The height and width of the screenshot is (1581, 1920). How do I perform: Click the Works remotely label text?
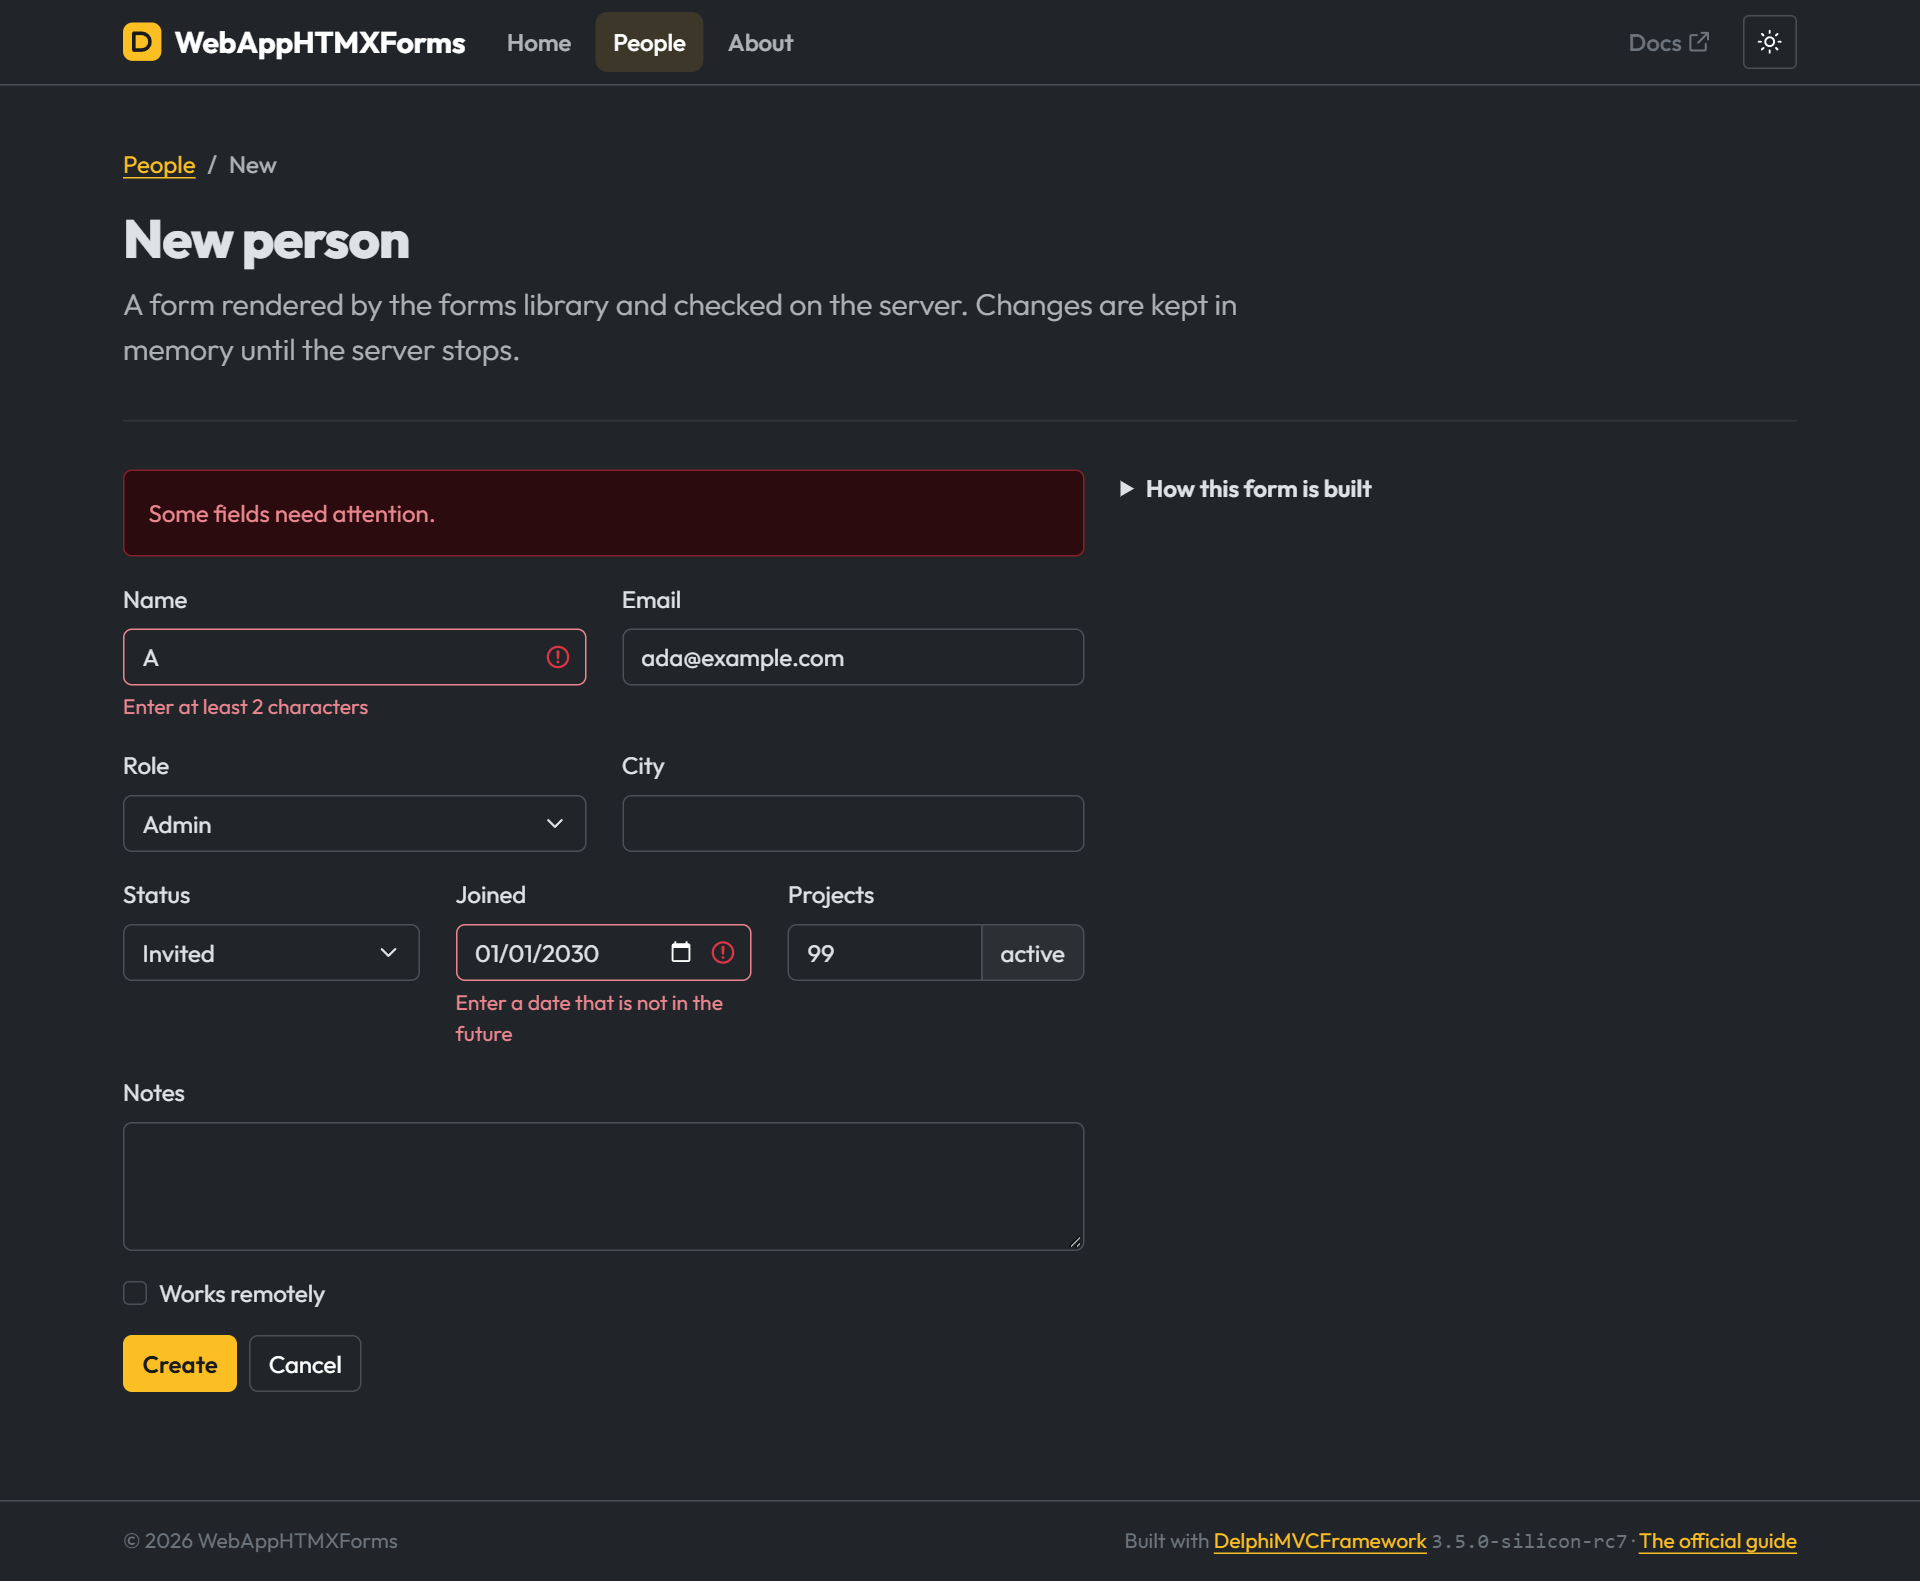[x=242, y=1294]
